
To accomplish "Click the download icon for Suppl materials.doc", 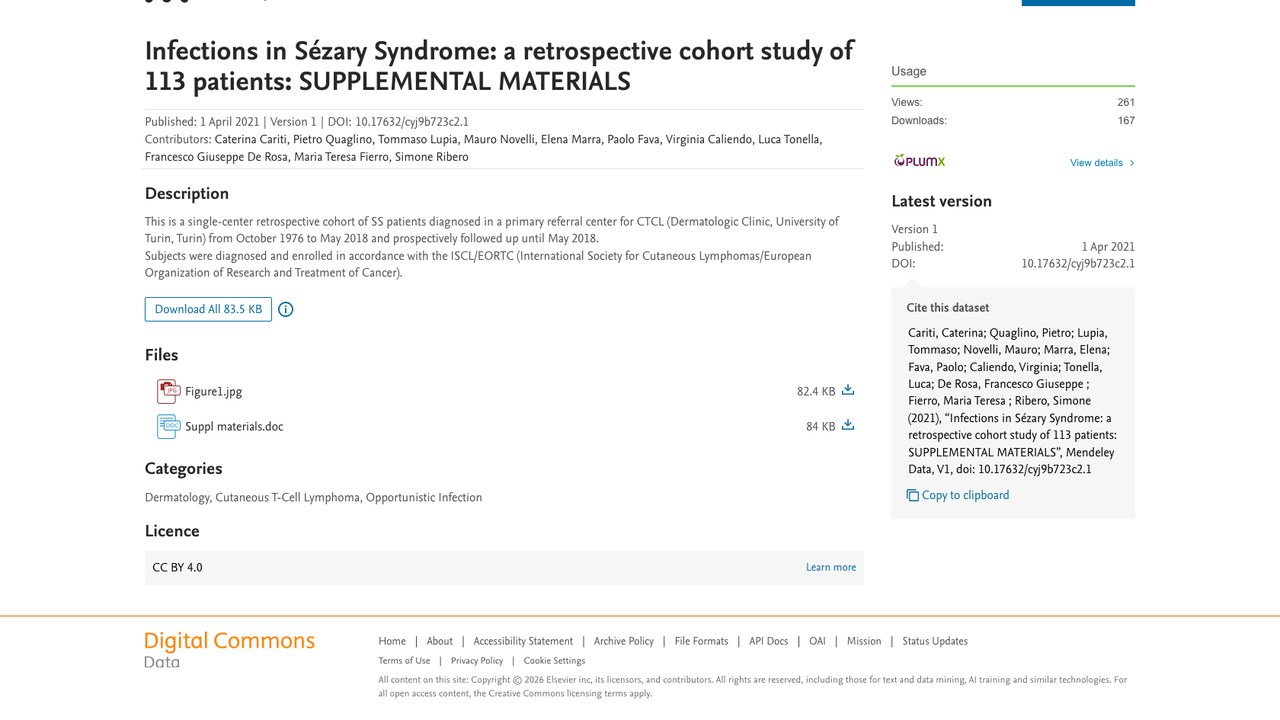I will pyautogui.click(x=848, y=425).
